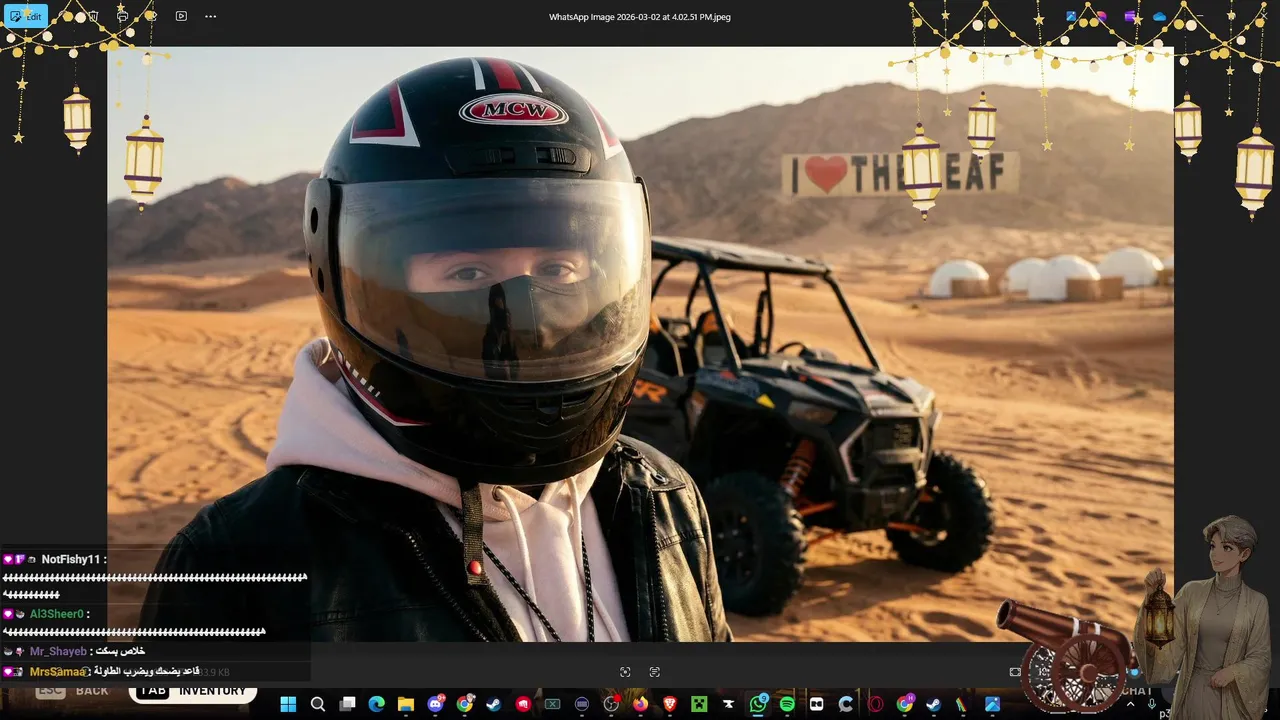Viewport: 1280px width, 720px height.
Task: Click the BACK overlay label
Action: pos(92,691)
